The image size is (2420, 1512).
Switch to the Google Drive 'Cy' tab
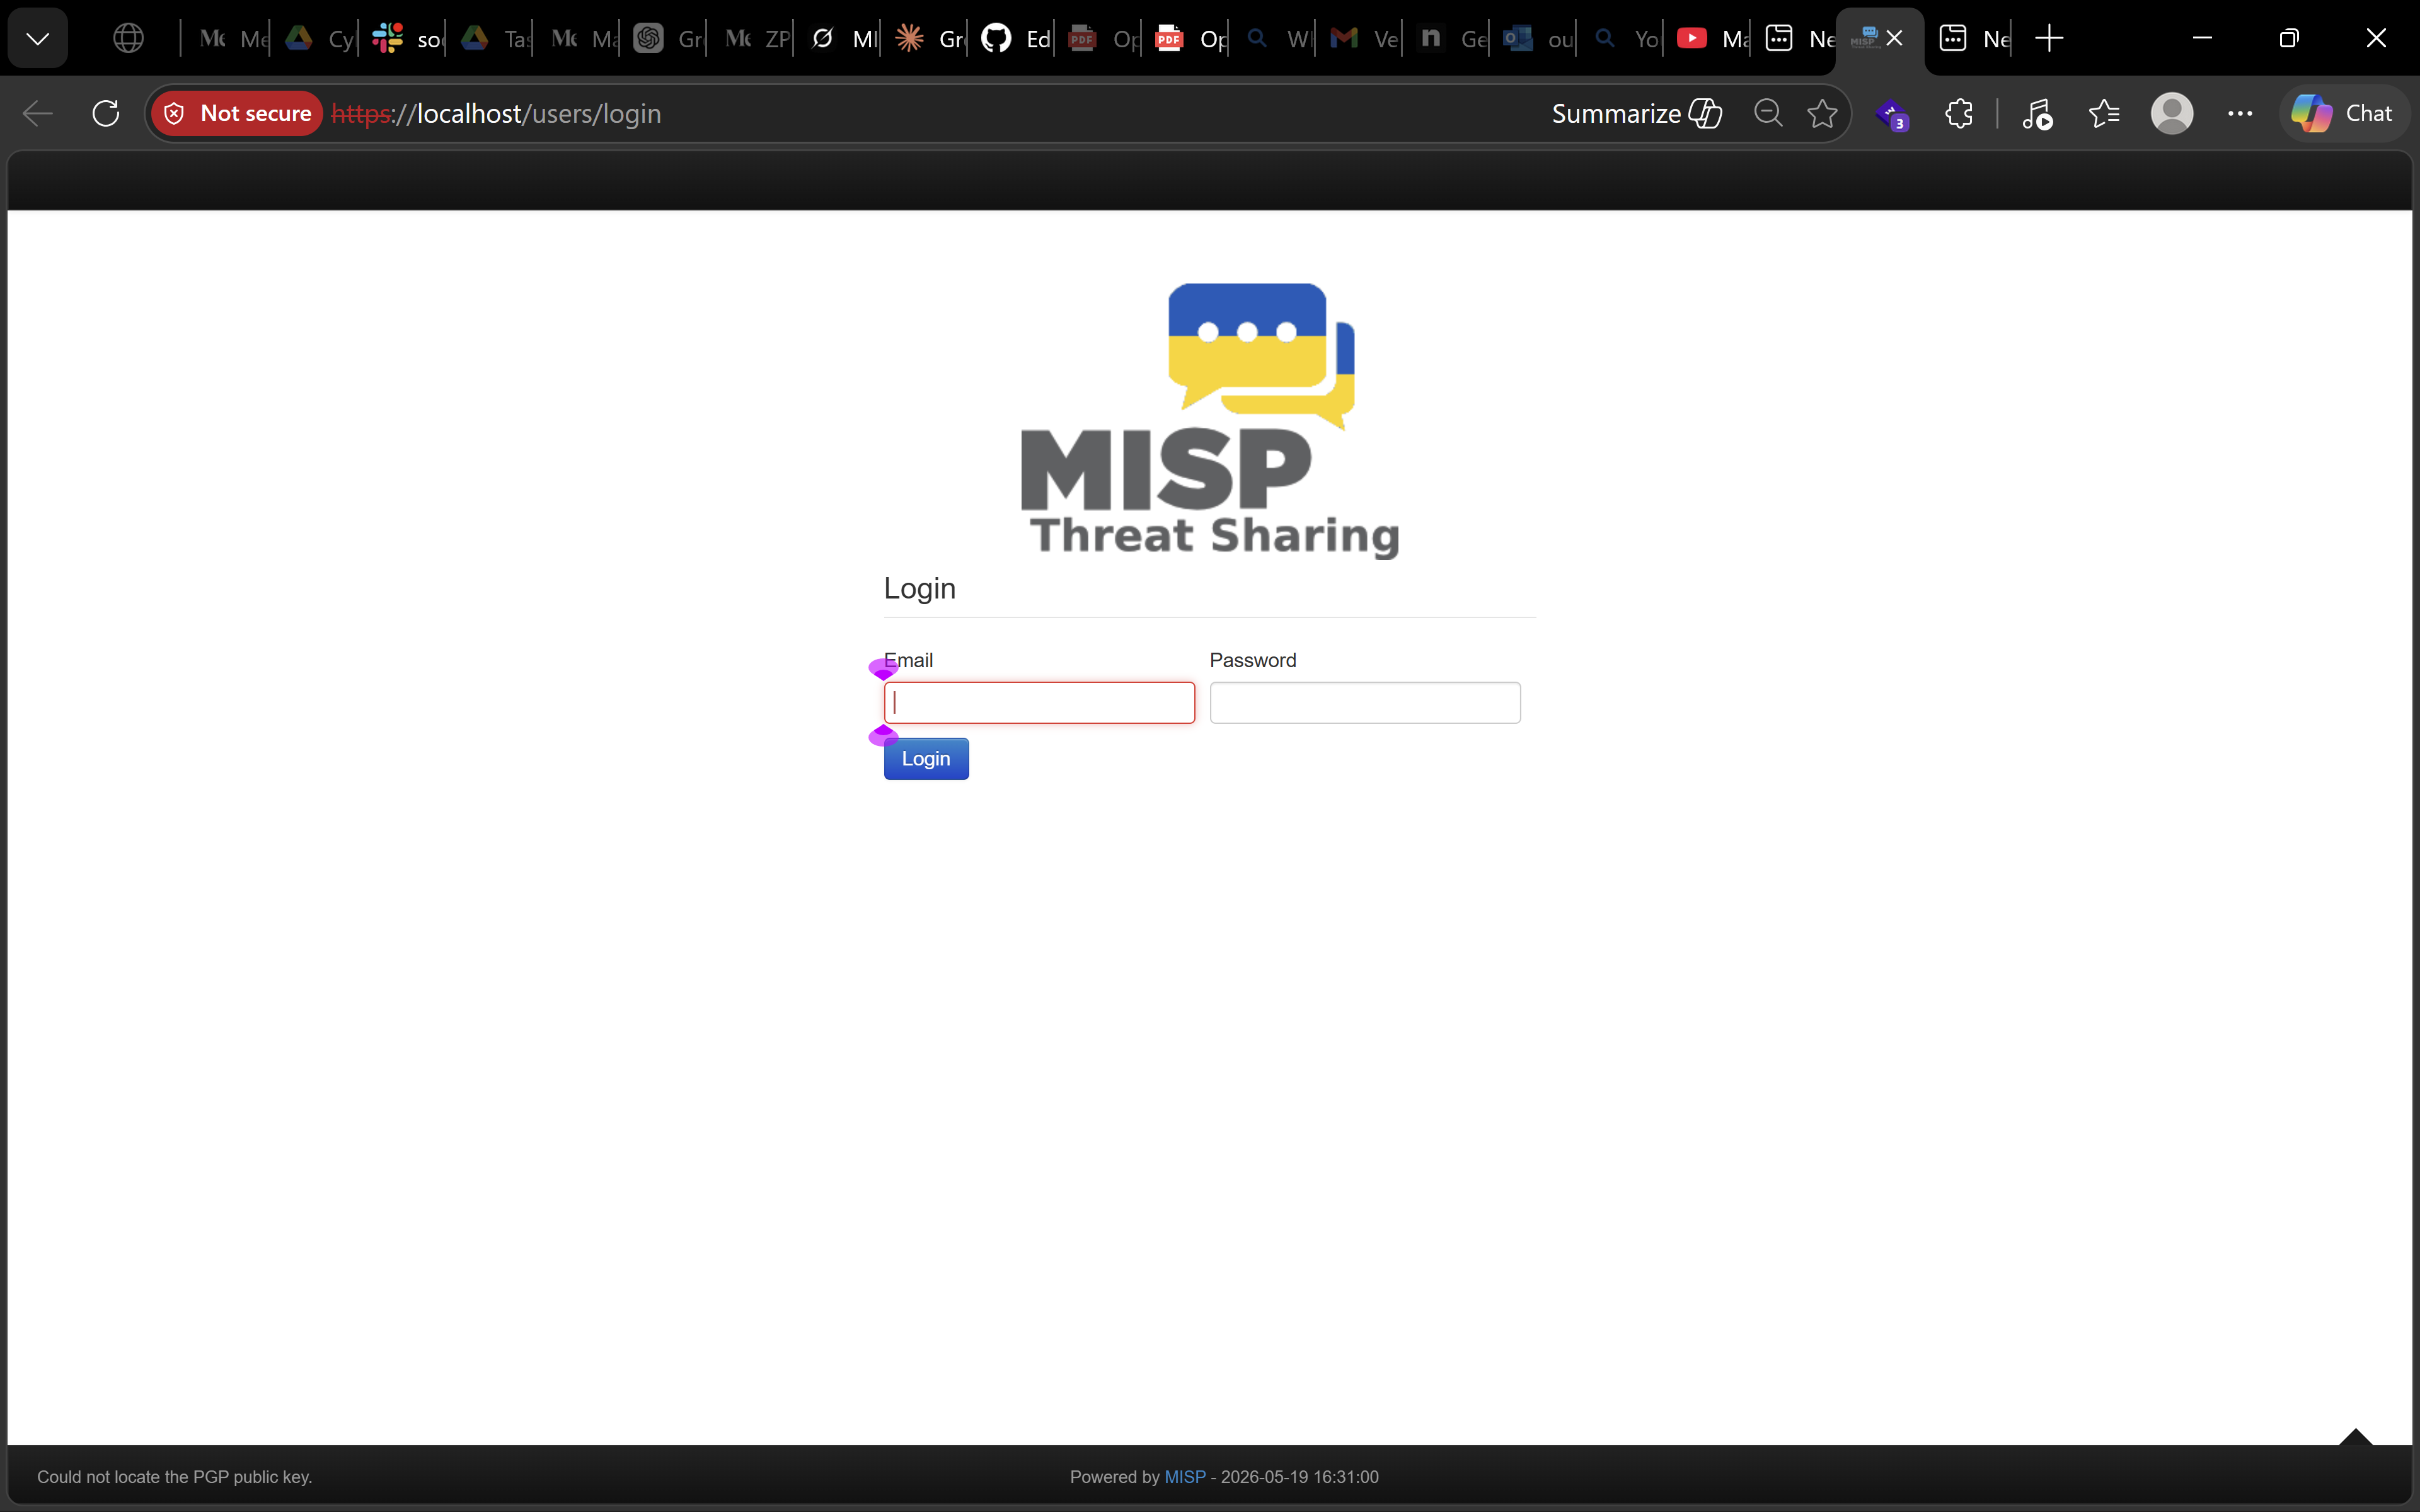(319, 38)
